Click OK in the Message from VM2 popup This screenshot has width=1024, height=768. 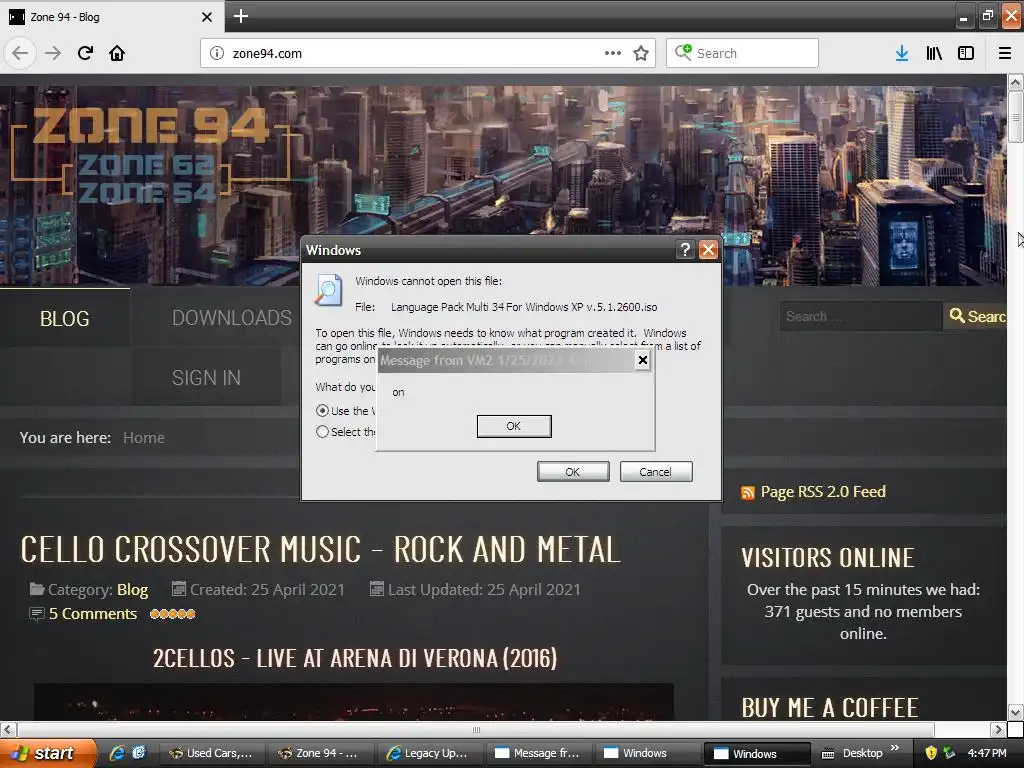pyautogui.click(x=514, y=426)
